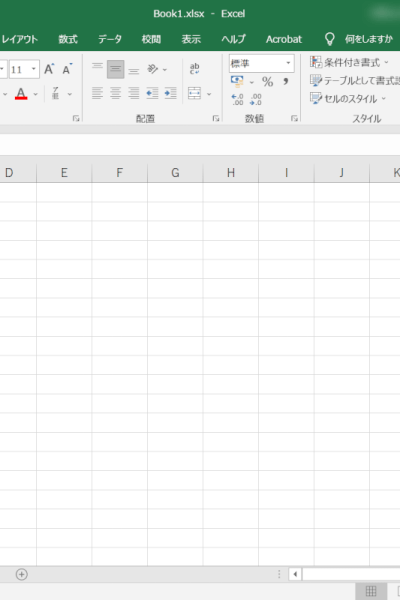Viewport: 400px width, 600px height.
Task: Open the number format 標準 combo box
Action: click(262, 63)
